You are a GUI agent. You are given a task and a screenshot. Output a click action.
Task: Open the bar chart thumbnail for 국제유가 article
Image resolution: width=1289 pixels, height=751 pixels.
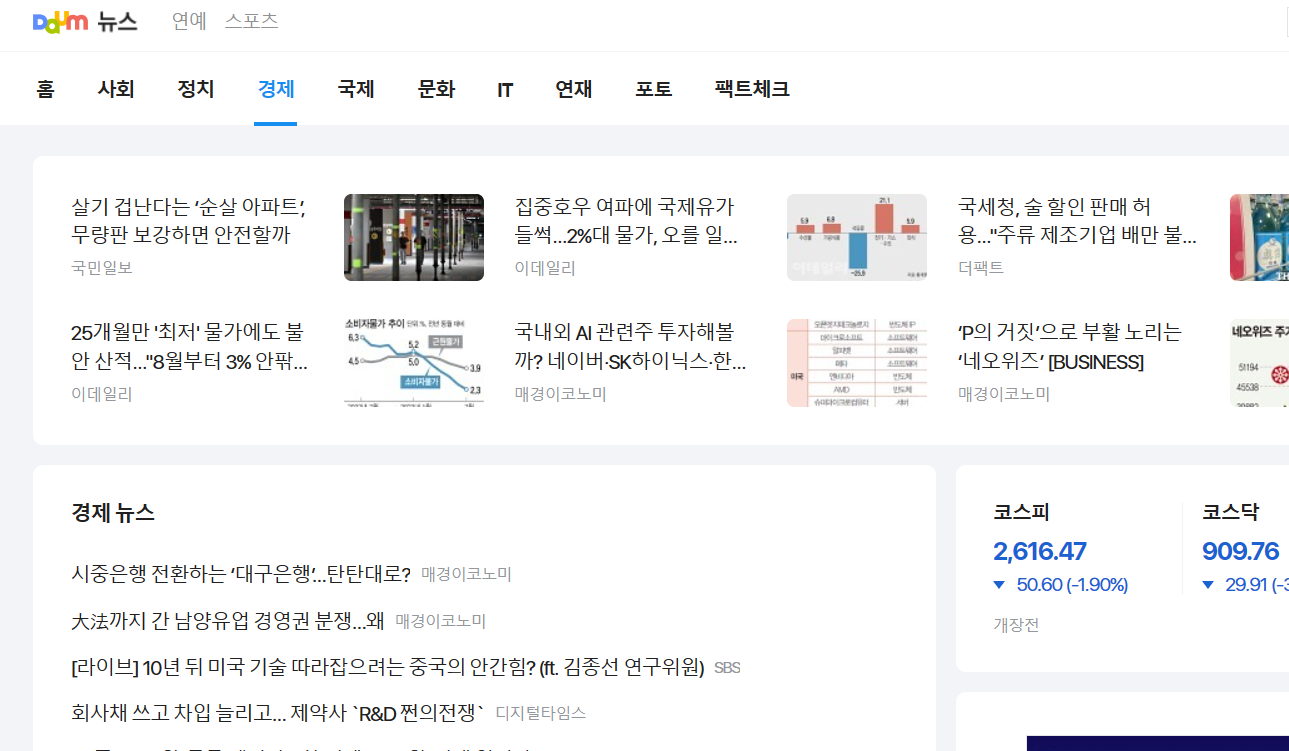(x=857, y=237)
